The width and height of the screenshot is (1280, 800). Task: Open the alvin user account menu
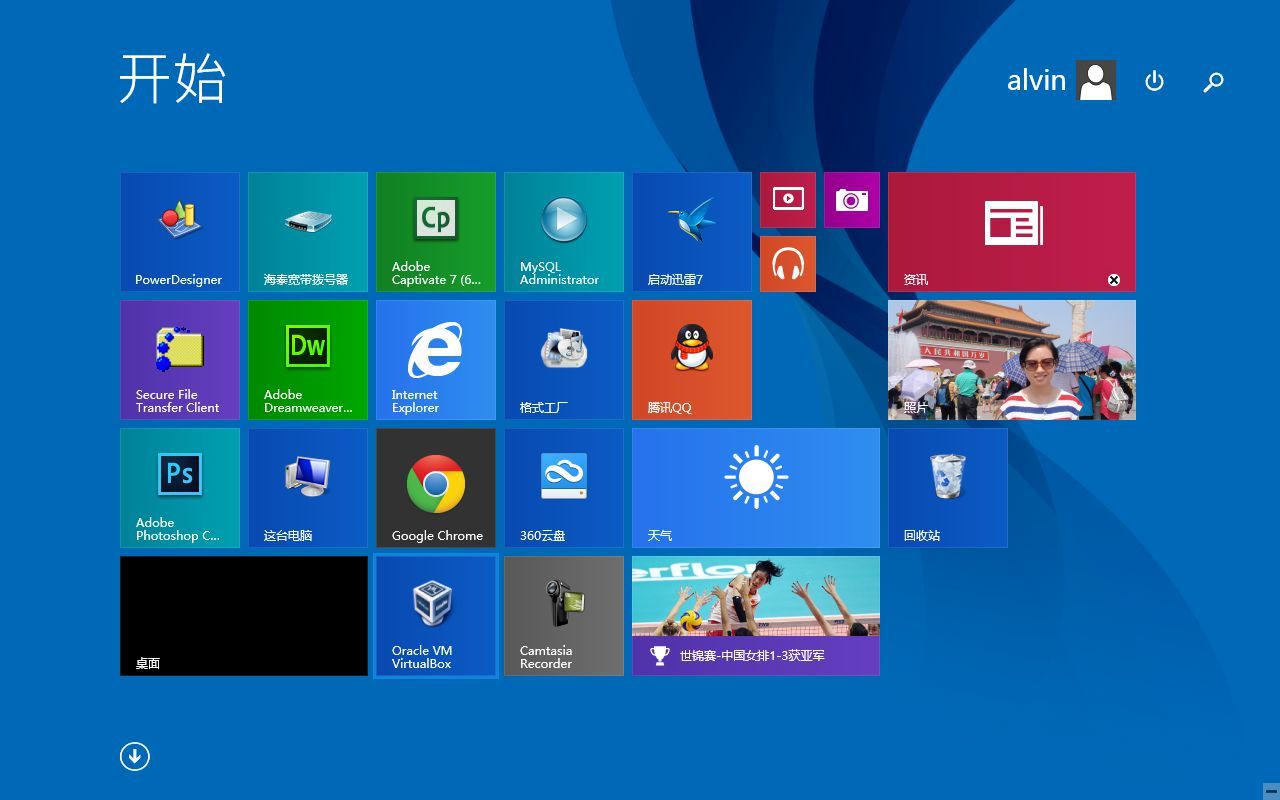(1061, 80)
